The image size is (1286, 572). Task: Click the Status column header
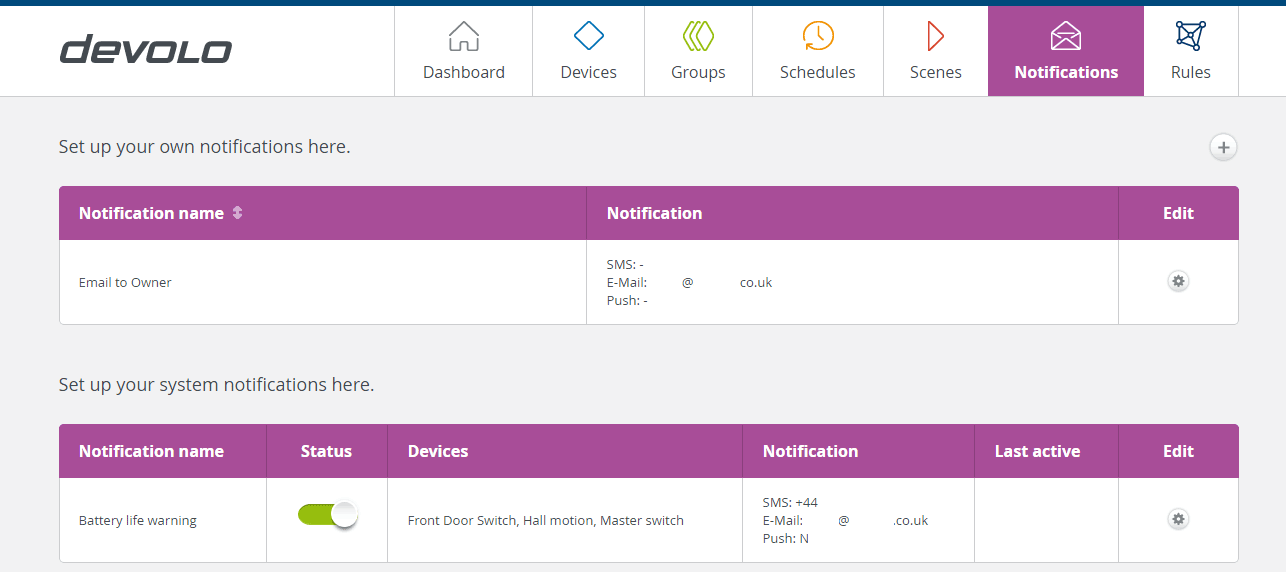[326, 451]
